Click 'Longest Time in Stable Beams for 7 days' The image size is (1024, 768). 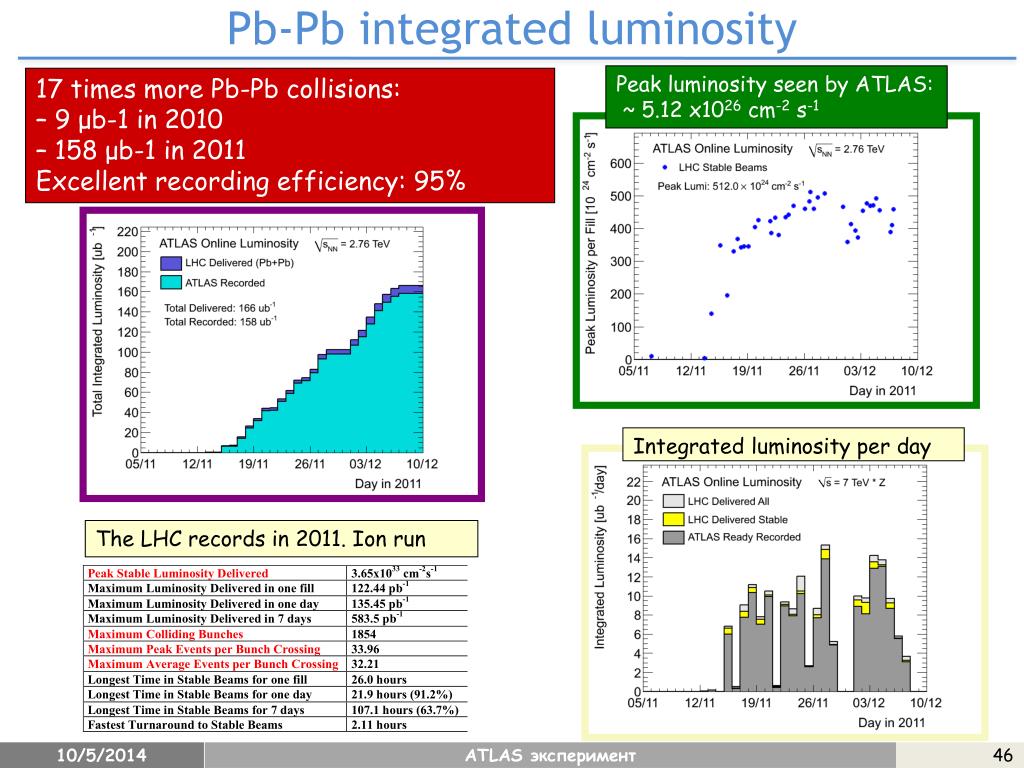(x=196, y=710)
